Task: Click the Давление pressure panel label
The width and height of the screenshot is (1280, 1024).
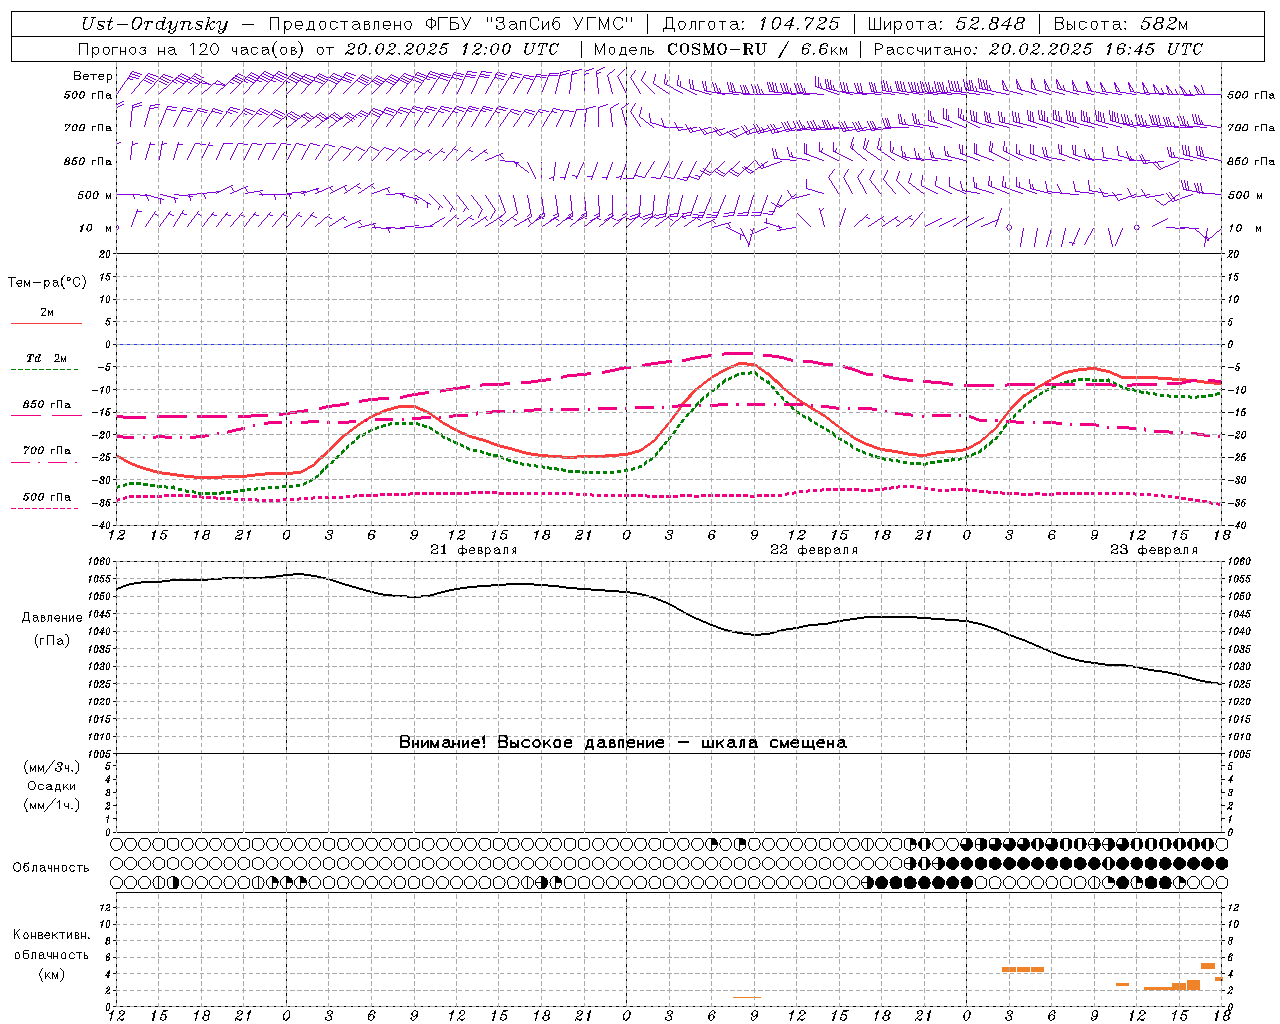Action: tap(52, 618)
